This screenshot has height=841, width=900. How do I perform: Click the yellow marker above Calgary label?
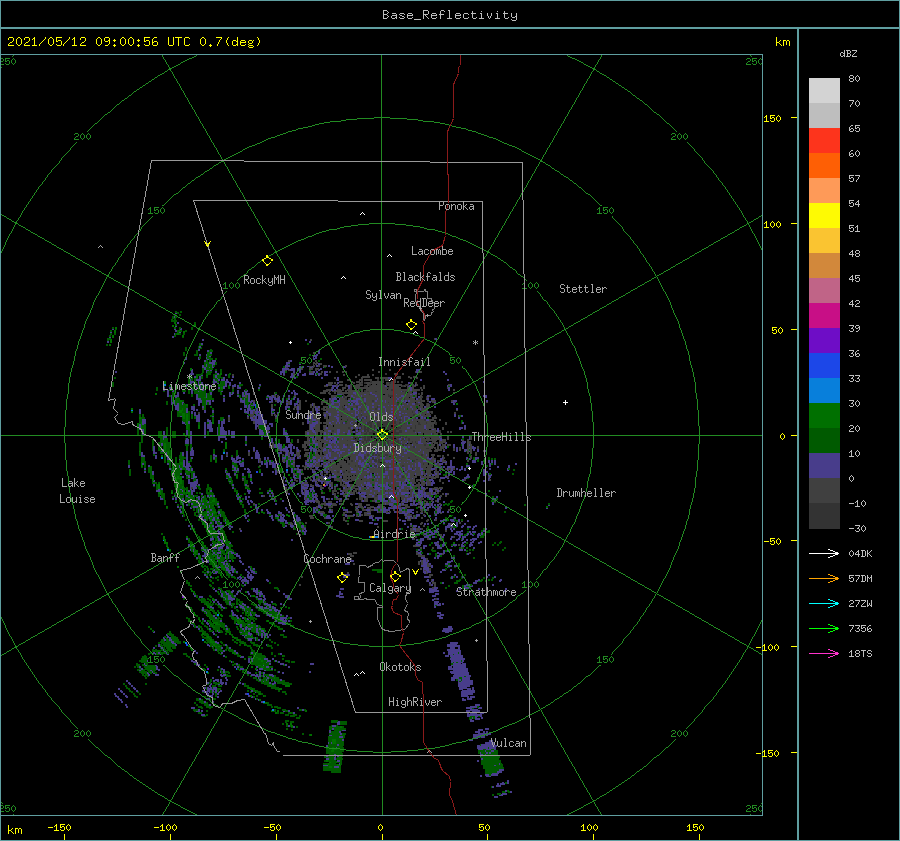[395, 576]
